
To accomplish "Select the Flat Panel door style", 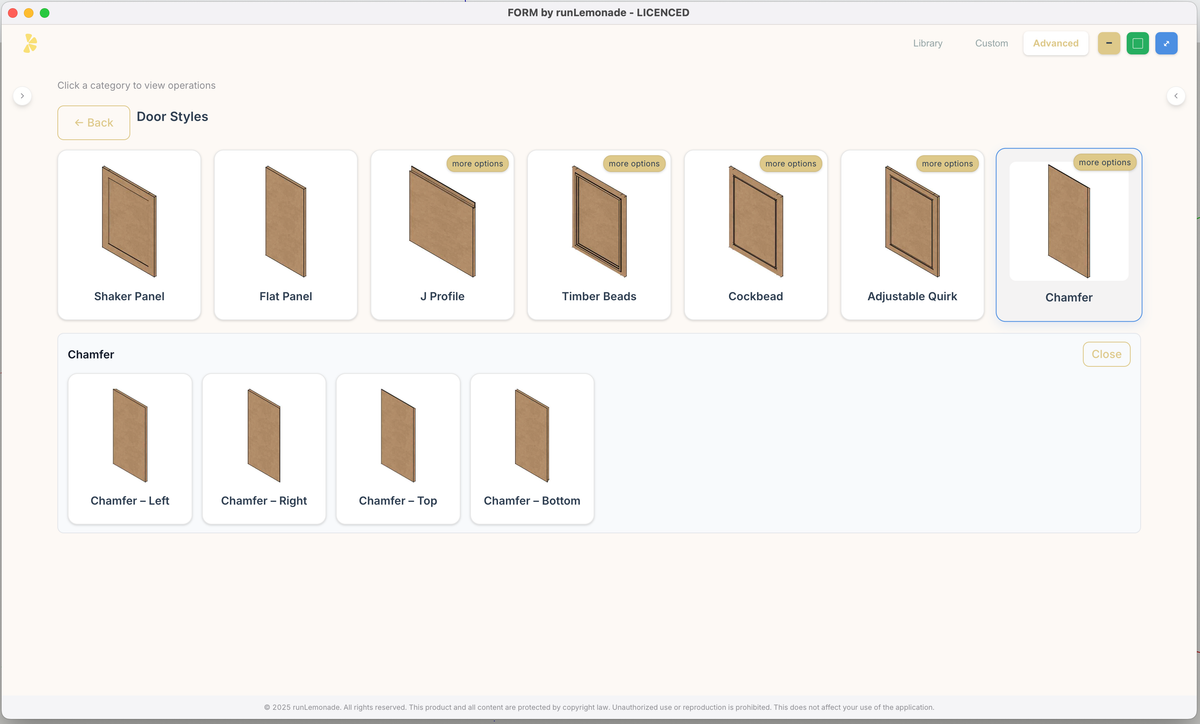I will point(285,235).
